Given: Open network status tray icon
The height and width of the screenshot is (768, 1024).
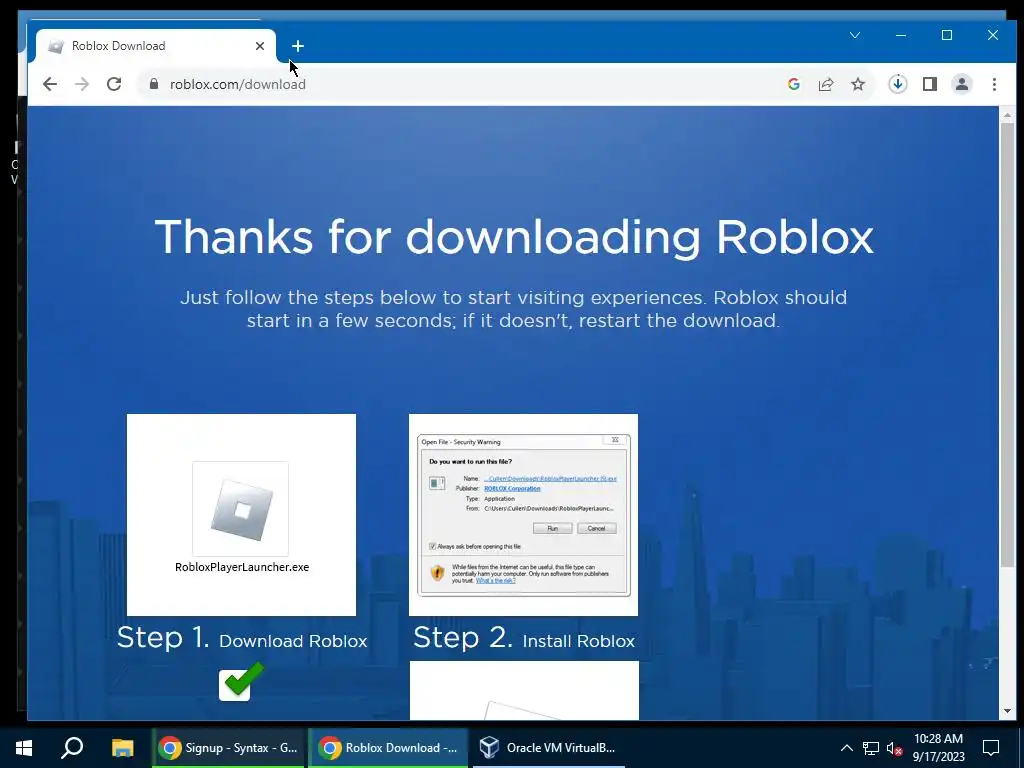Looking at the screenshot, I should pos(871,748).
